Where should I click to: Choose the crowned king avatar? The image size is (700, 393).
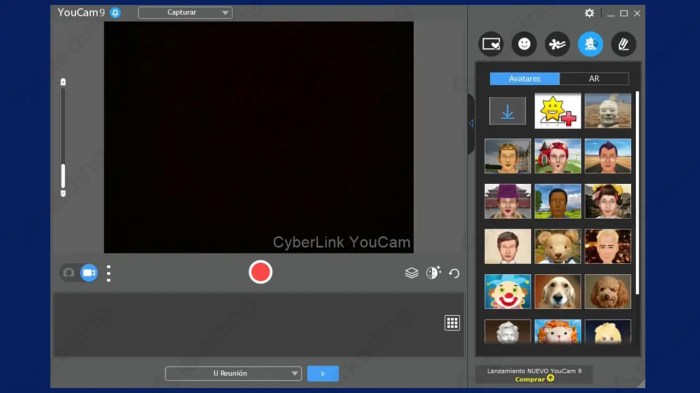[508, 156]
